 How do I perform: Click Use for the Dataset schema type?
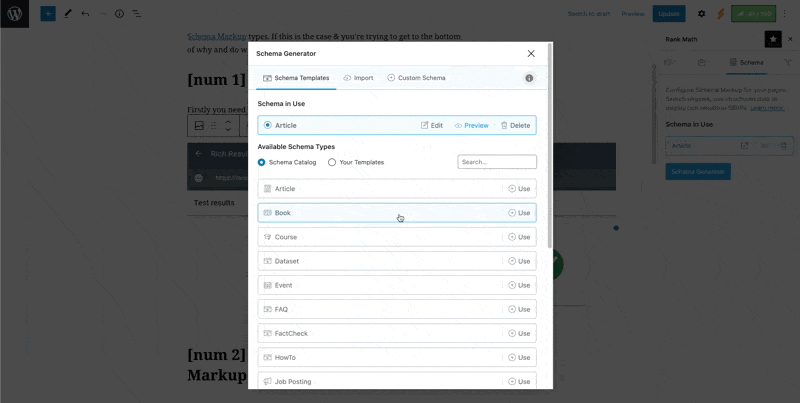pos(519,261)
